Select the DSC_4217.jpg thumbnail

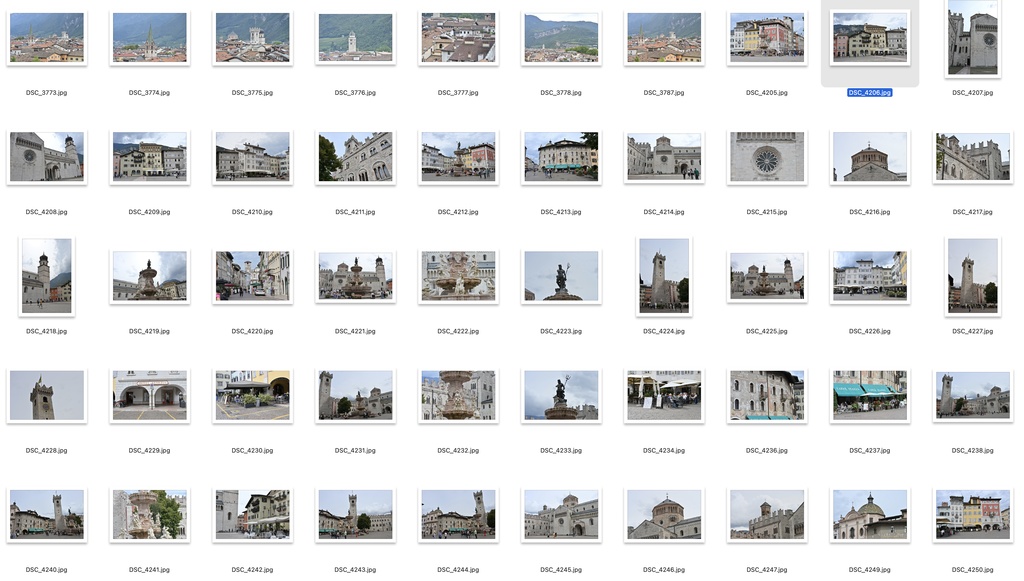click(972, 157)
